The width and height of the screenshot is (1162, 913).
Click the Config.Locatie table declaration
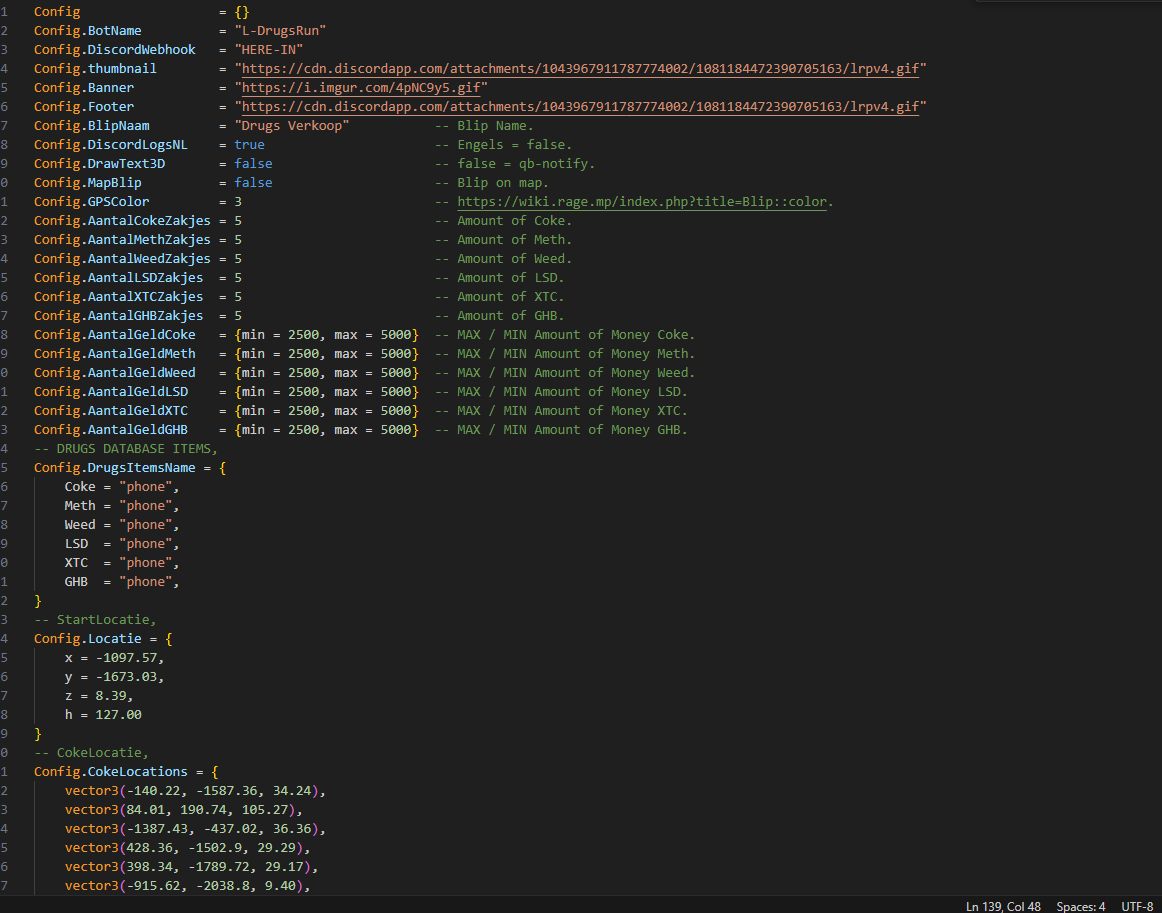coord(103,639)
